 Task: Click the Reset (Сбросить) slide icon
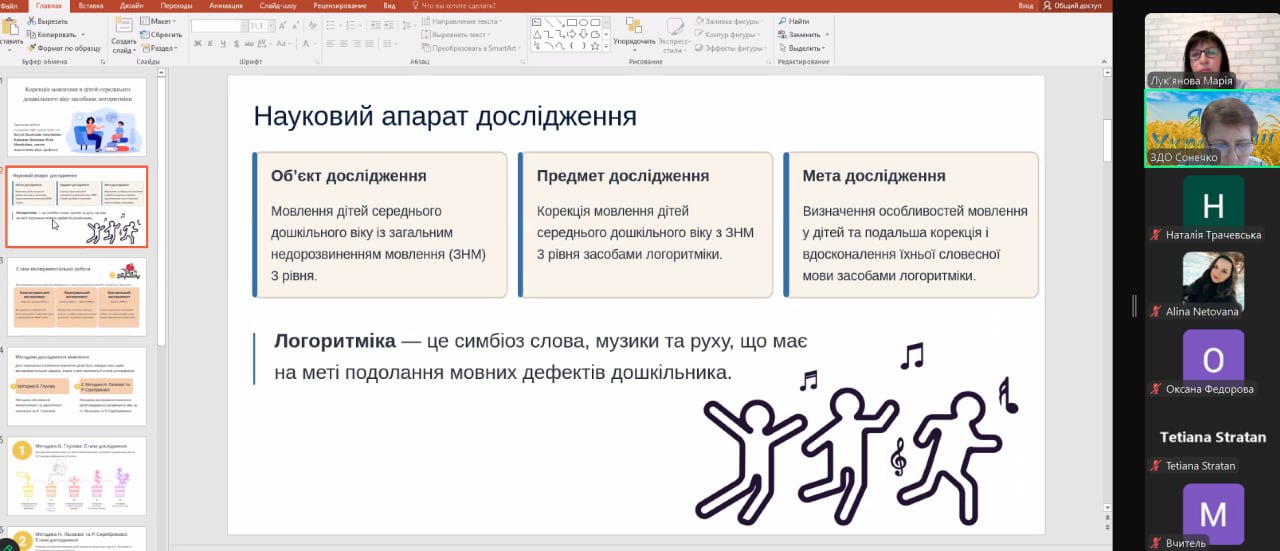pos(144,34)
